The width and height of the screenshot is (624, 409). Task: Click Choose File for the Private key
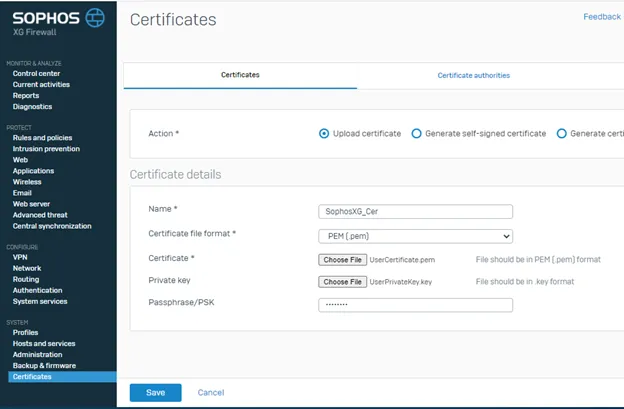(x=342, y=282)
